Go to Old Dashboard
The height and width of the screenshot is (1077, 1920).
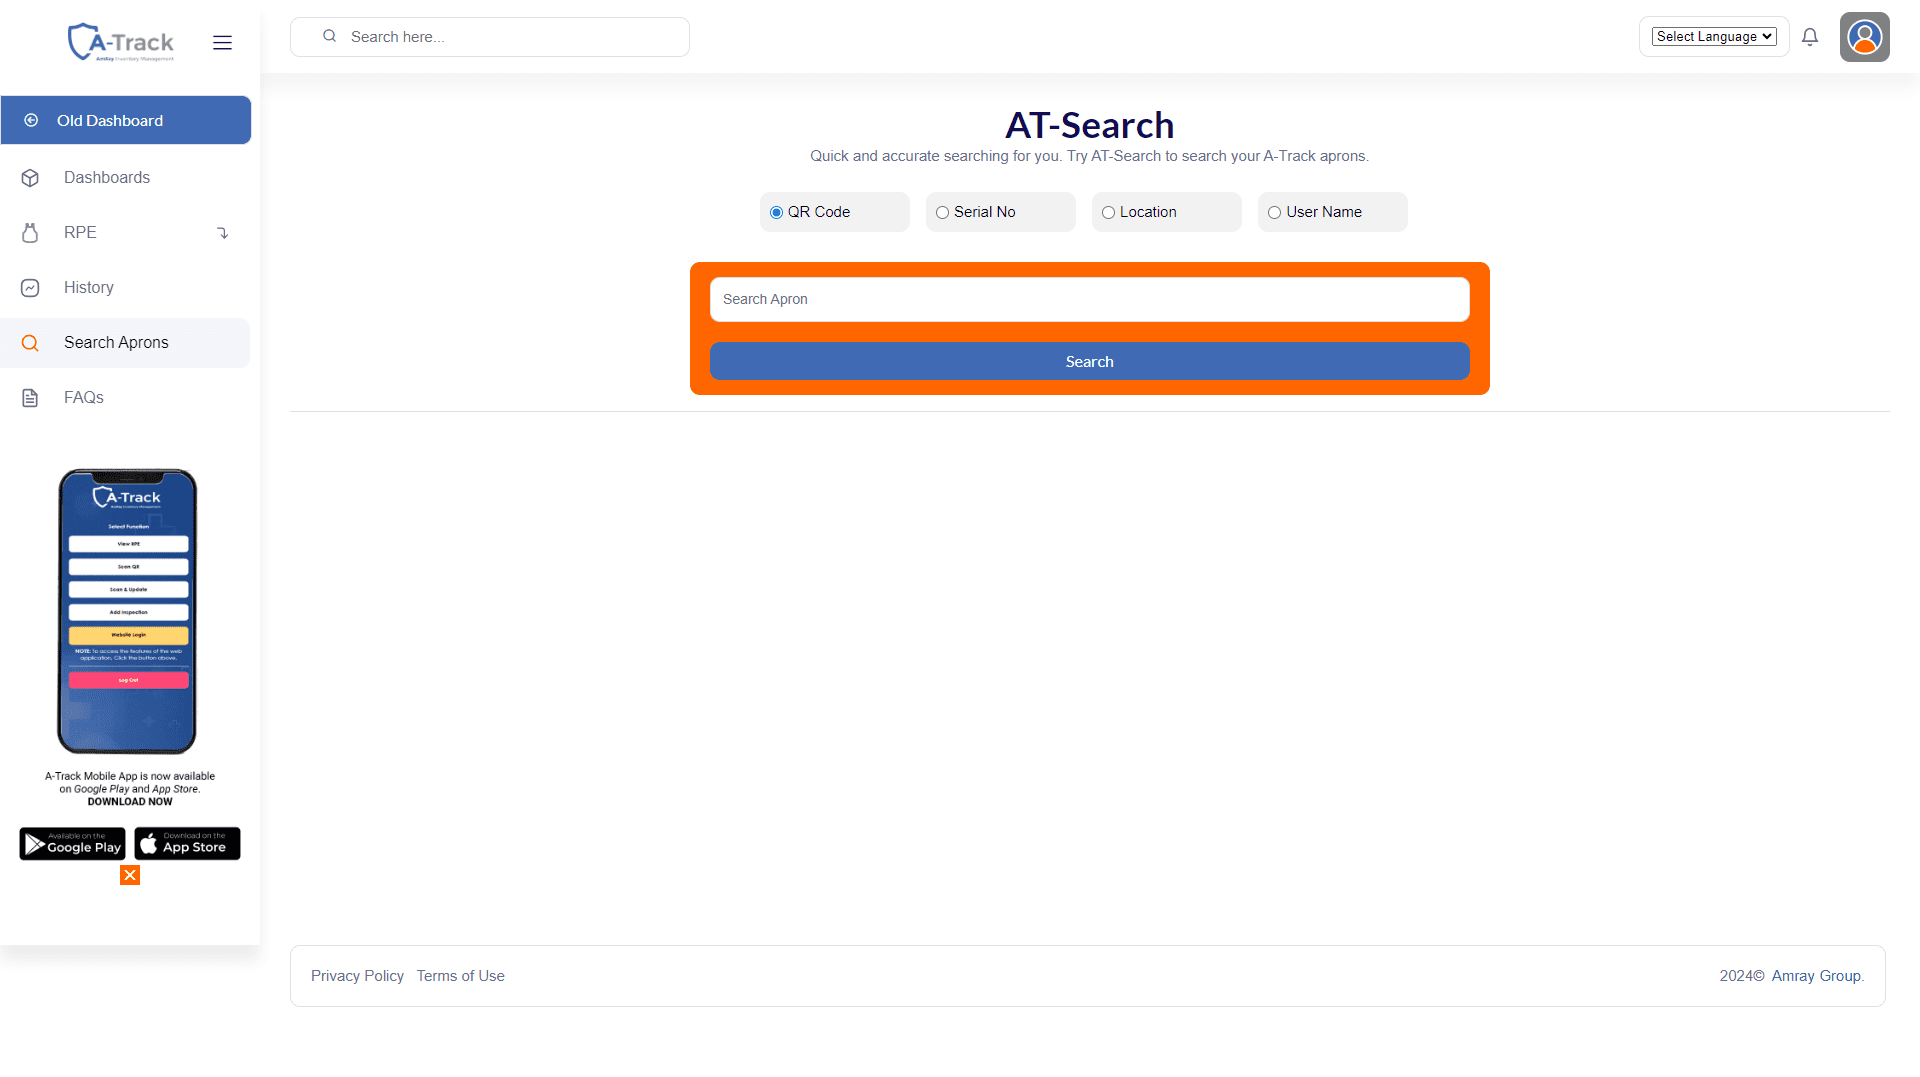126,120
